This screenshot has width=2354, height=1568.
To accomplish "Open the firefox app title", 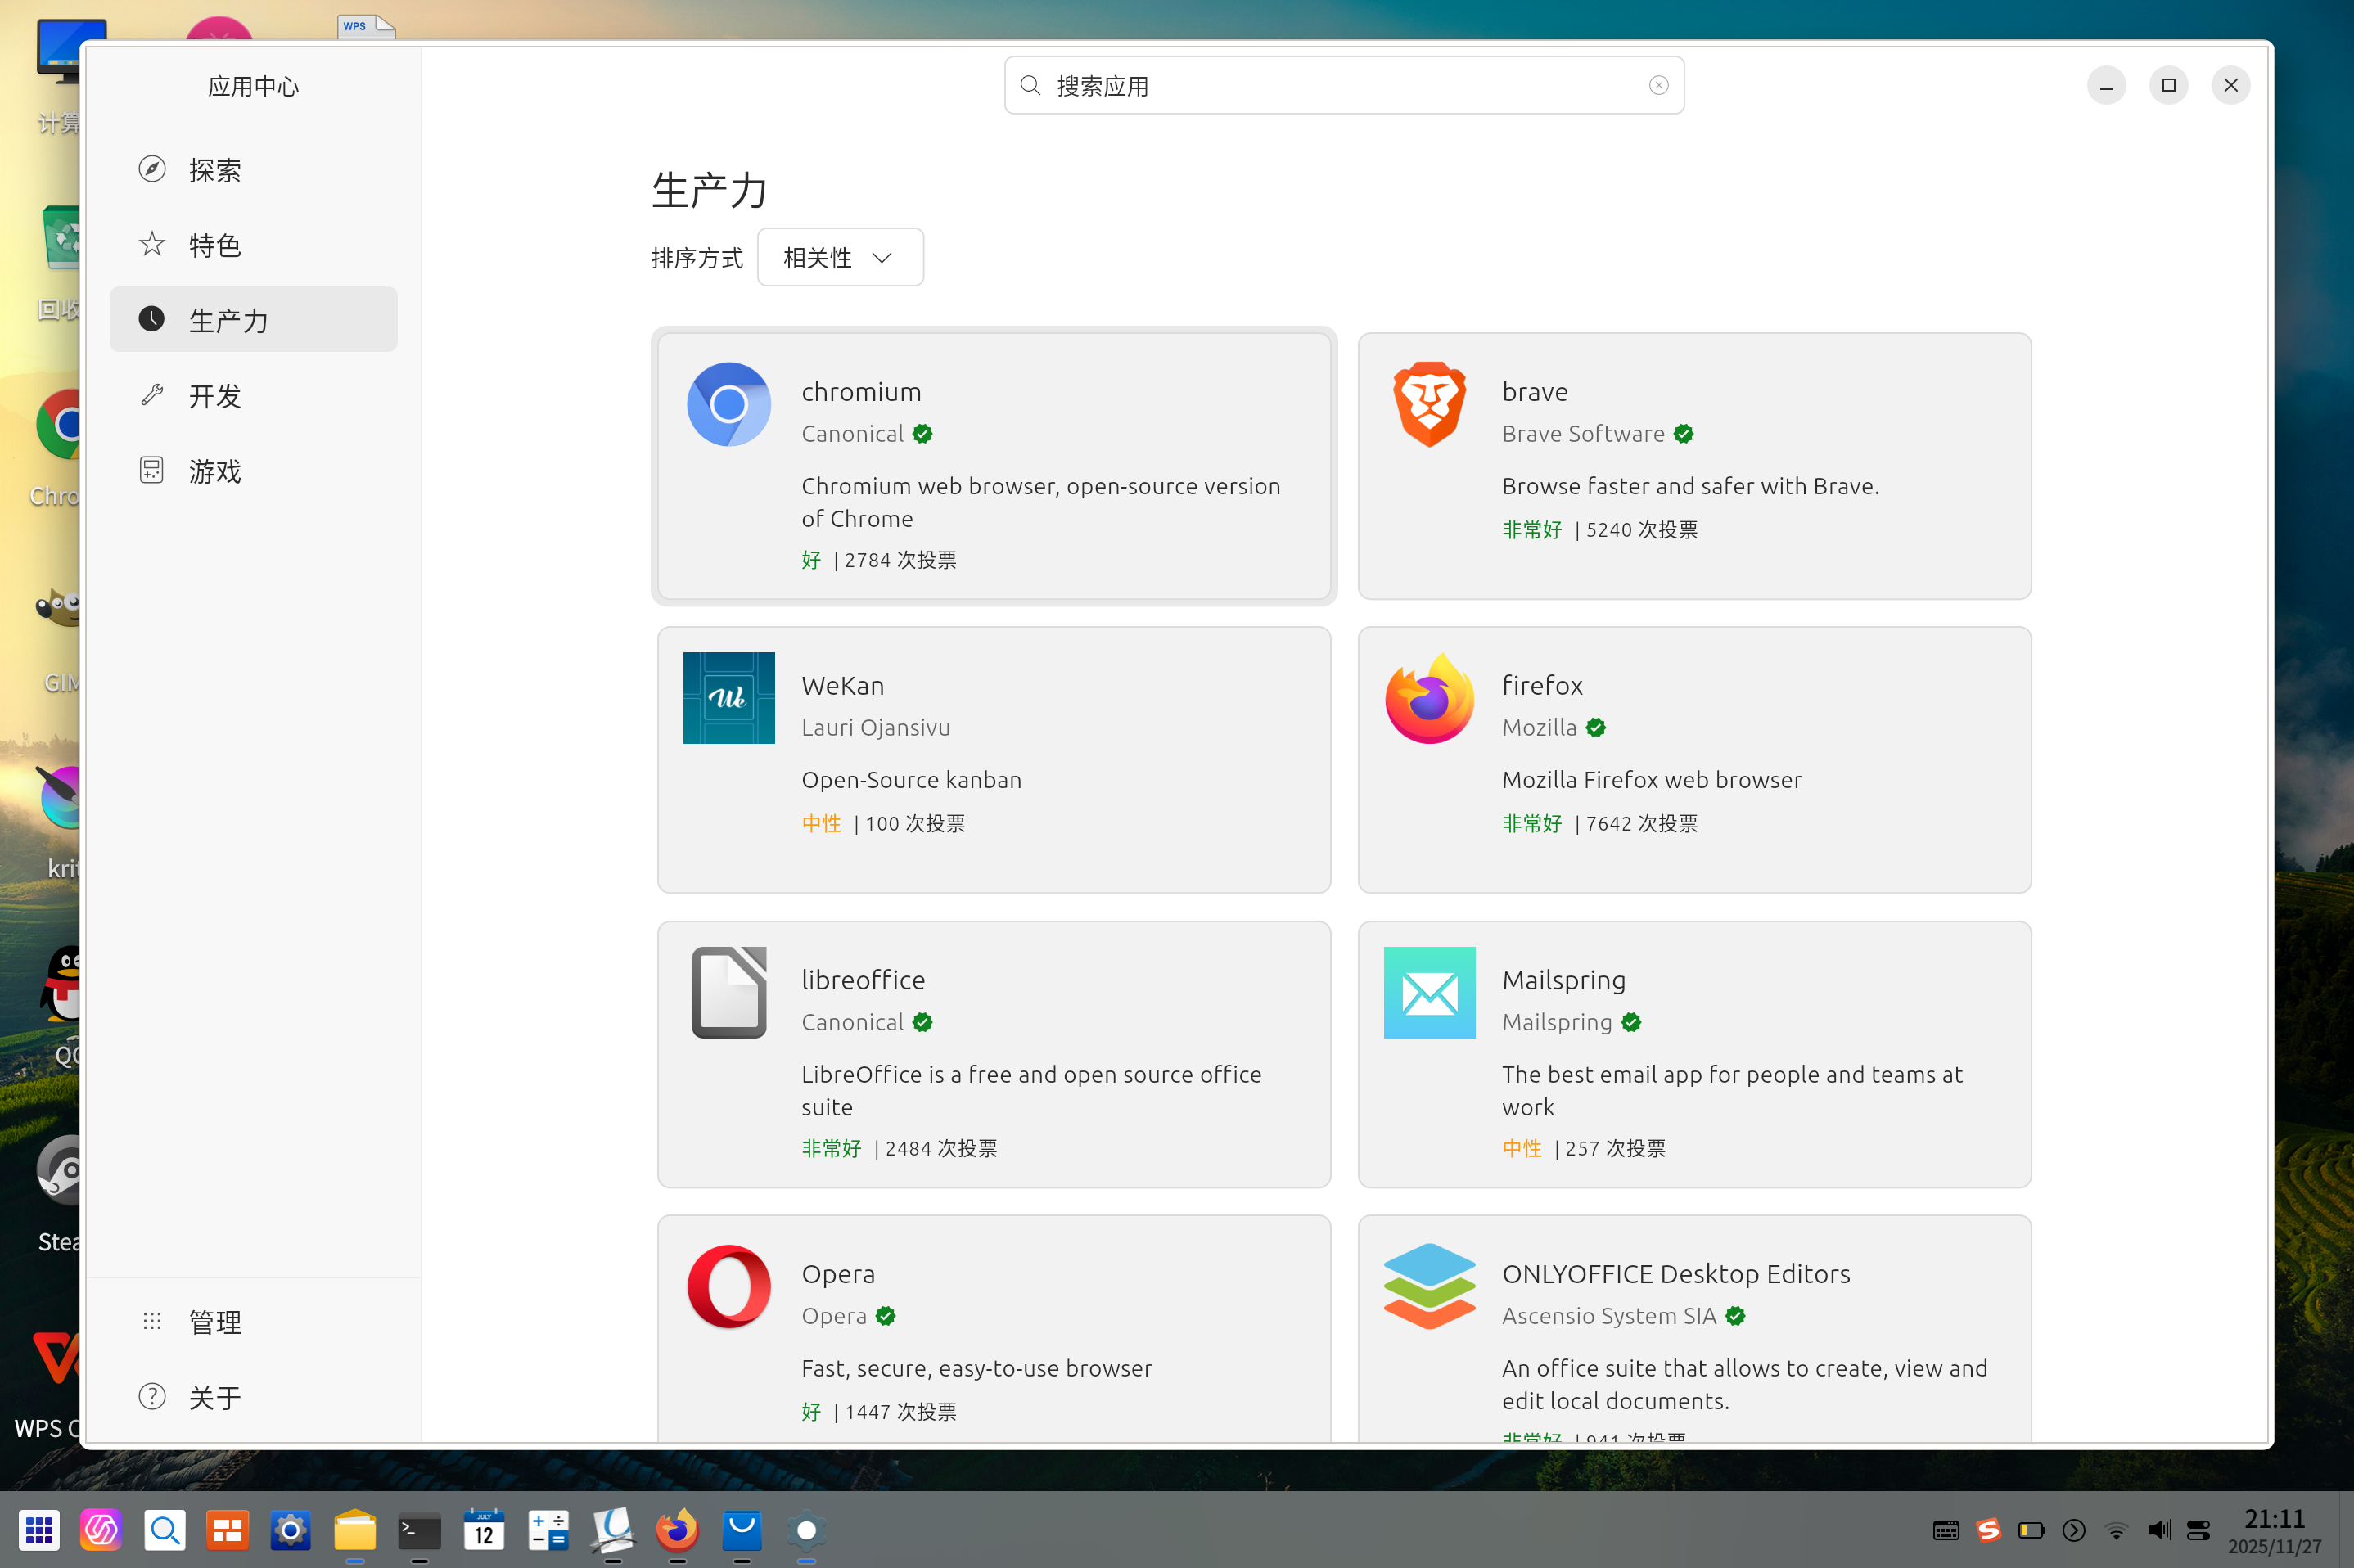I will [1542, 685].
